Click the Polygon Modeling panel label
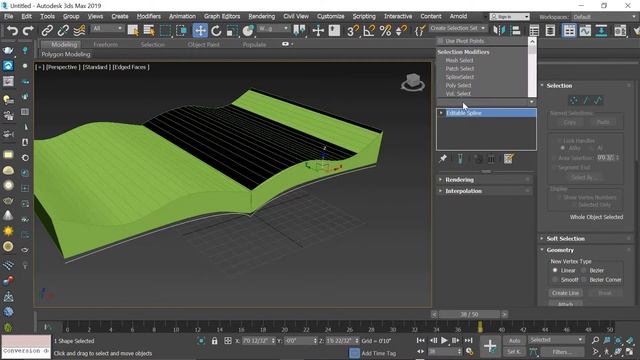Viewport: 640px width, 360px height. click(66, 54)
